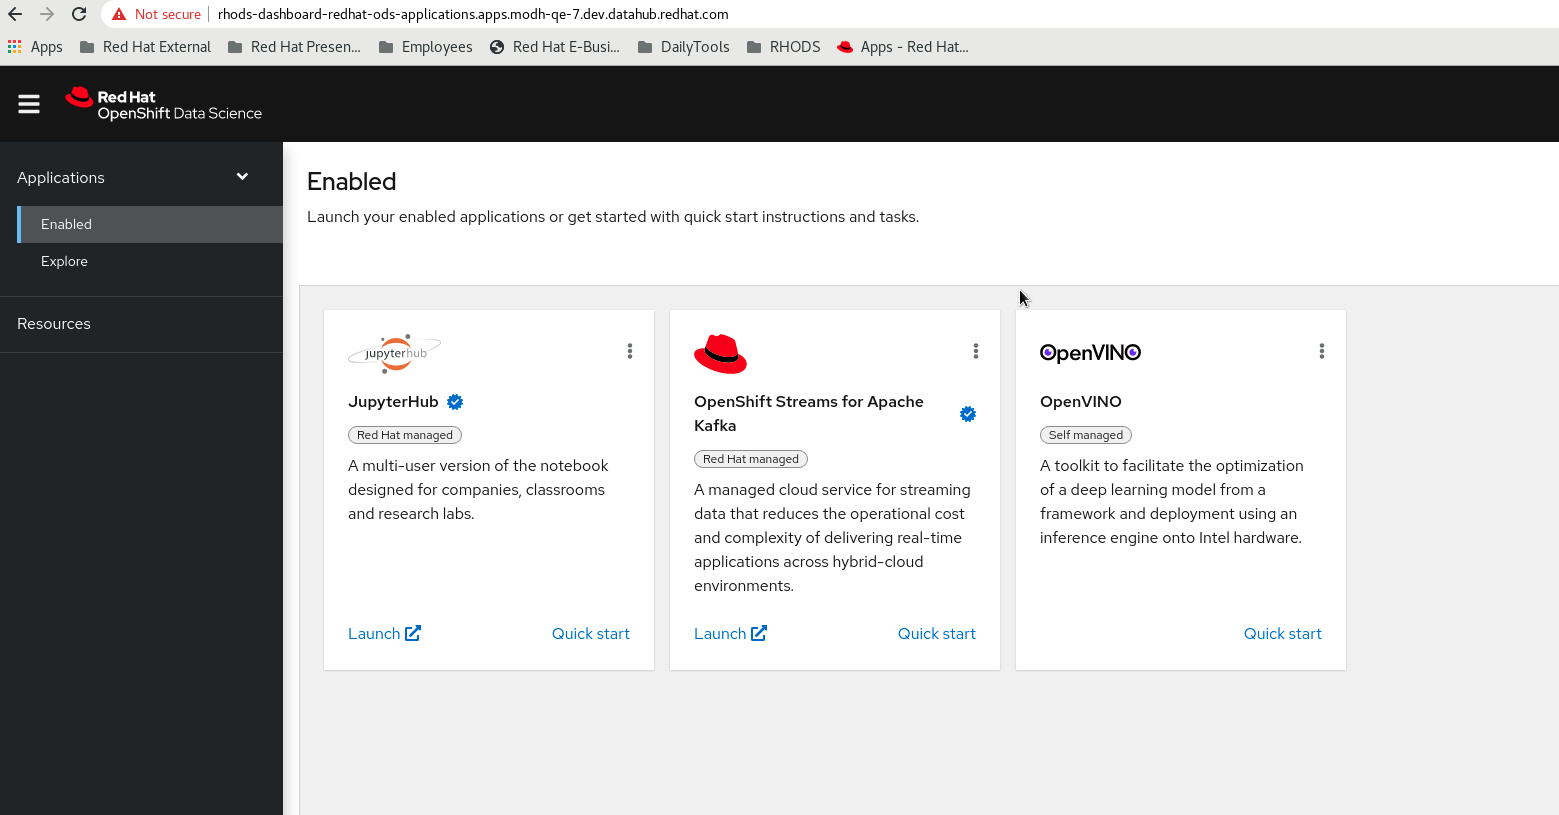Viewport: 1559px width, 815px height.
Task: Click the browser address bar URL
Action: click(473, 14)
